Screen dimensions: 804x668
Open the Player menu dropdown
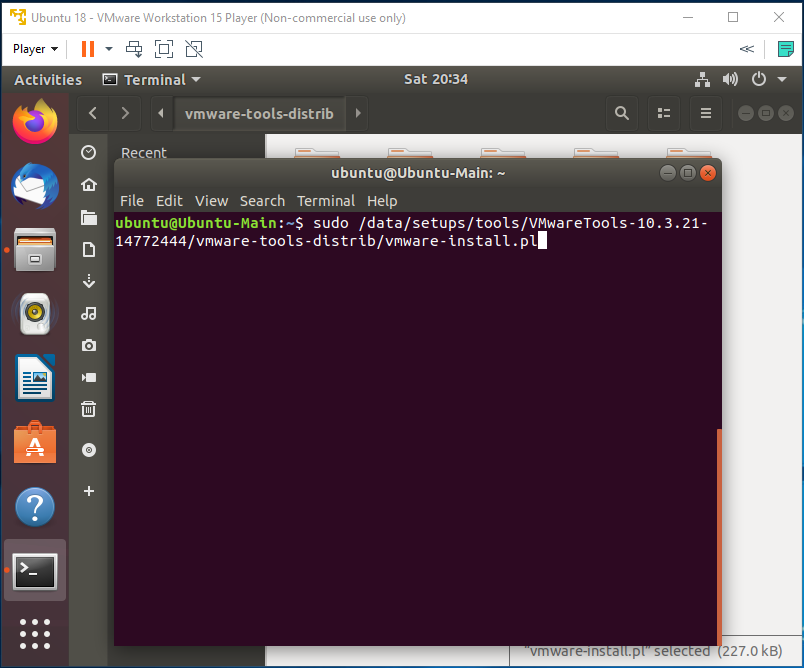[35, 49]
